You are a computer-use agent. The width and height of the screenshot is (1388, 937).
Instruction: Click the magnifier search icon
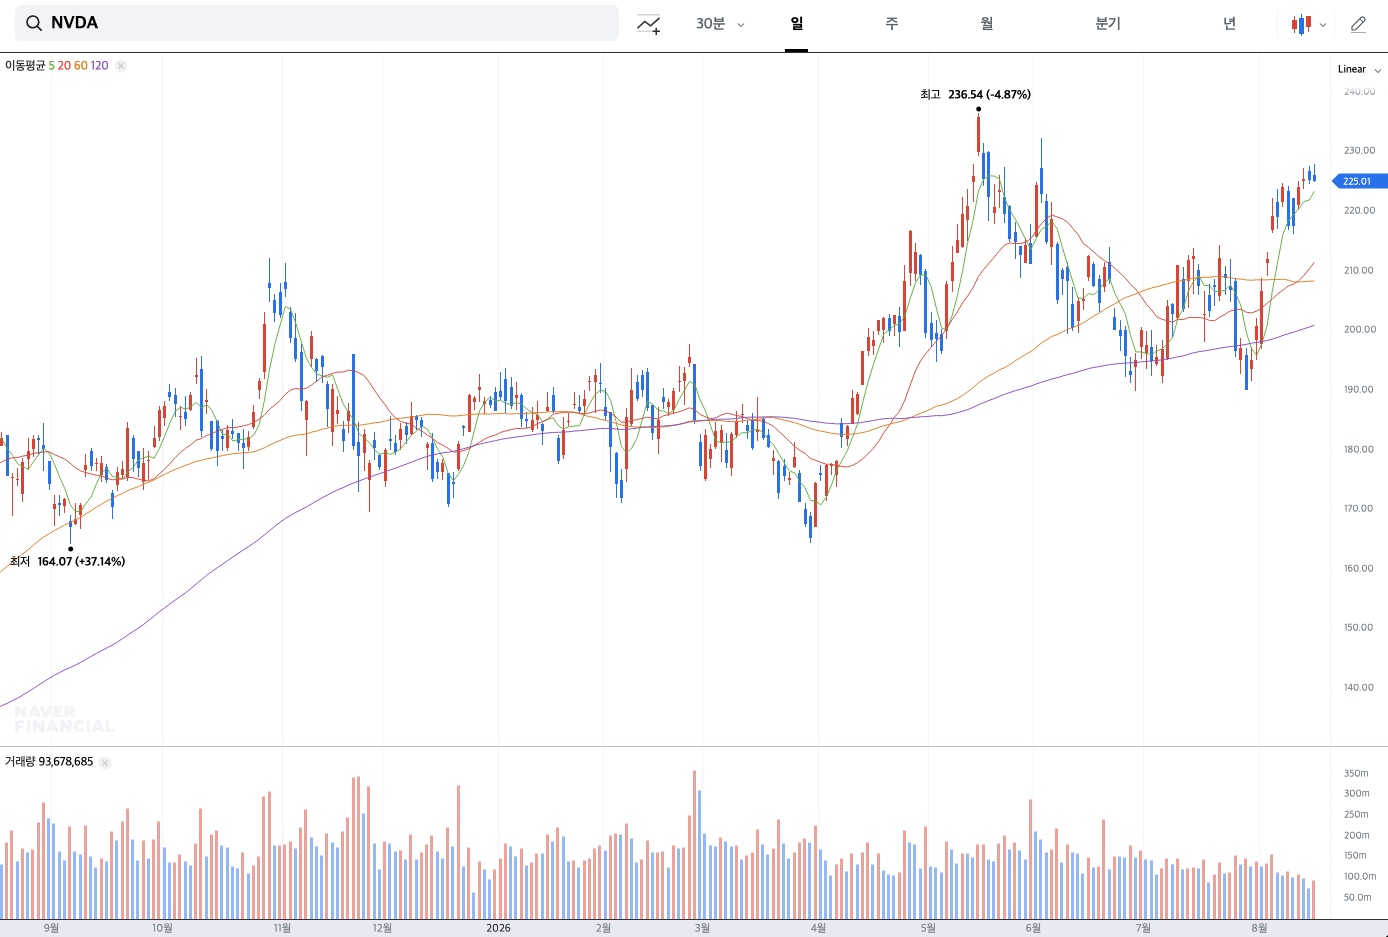pyautogui.click(x=34, y=23)
